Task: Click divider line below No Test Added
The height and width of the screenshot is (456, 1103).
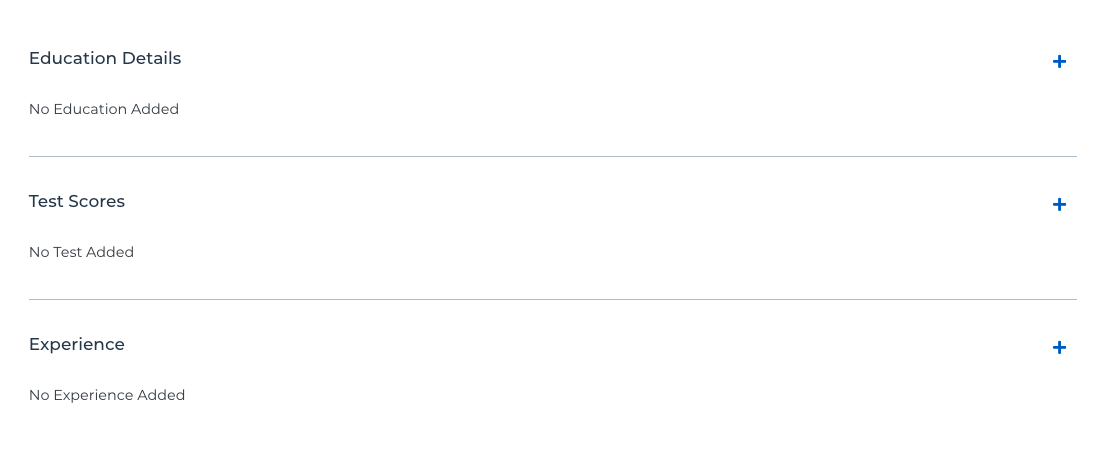Action: 552,300
